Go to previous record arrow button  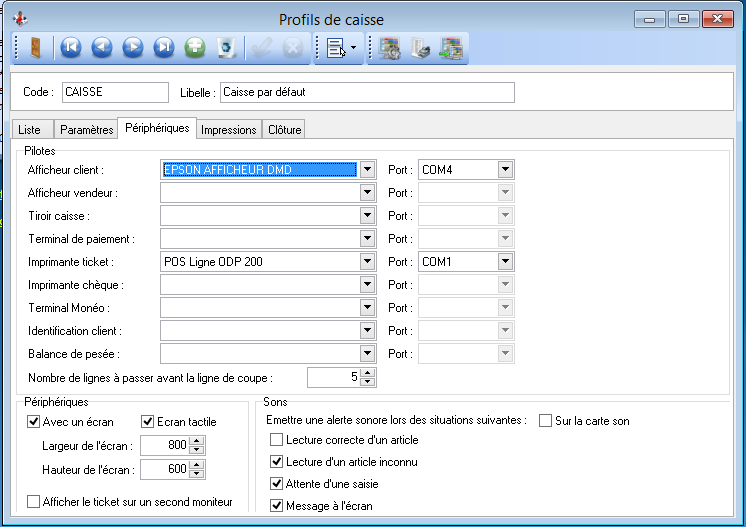(102, 48)
